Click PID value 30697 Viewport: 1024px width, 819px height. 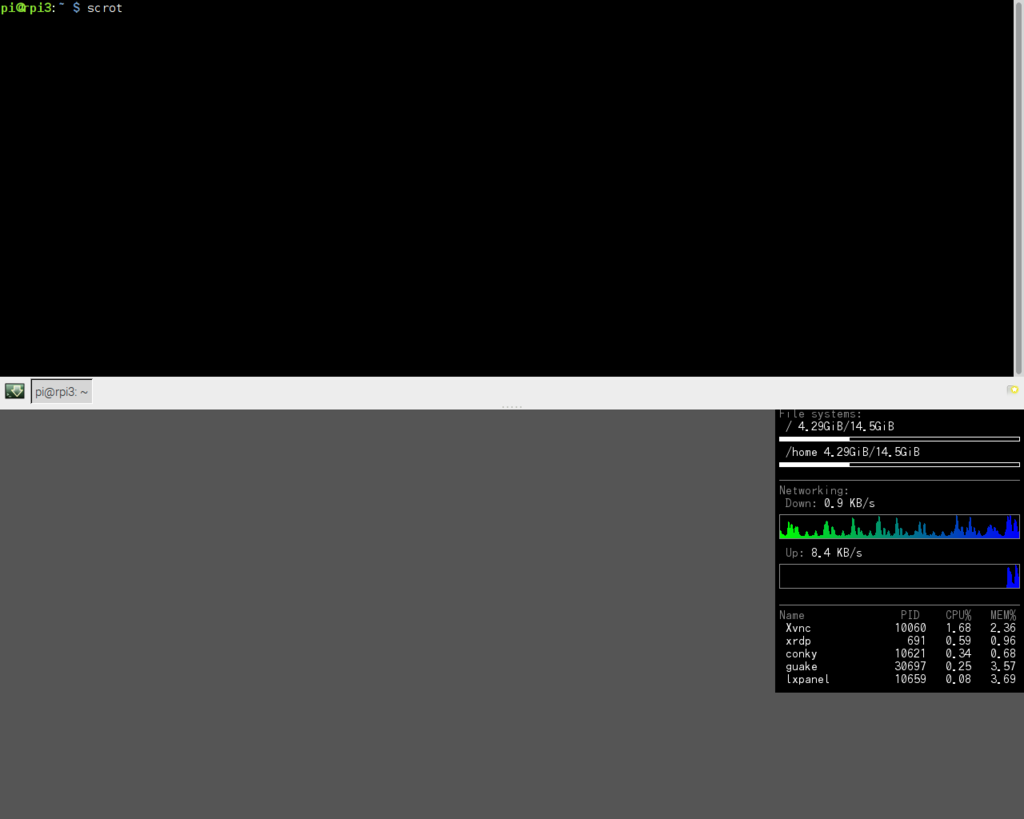(910, 666)
